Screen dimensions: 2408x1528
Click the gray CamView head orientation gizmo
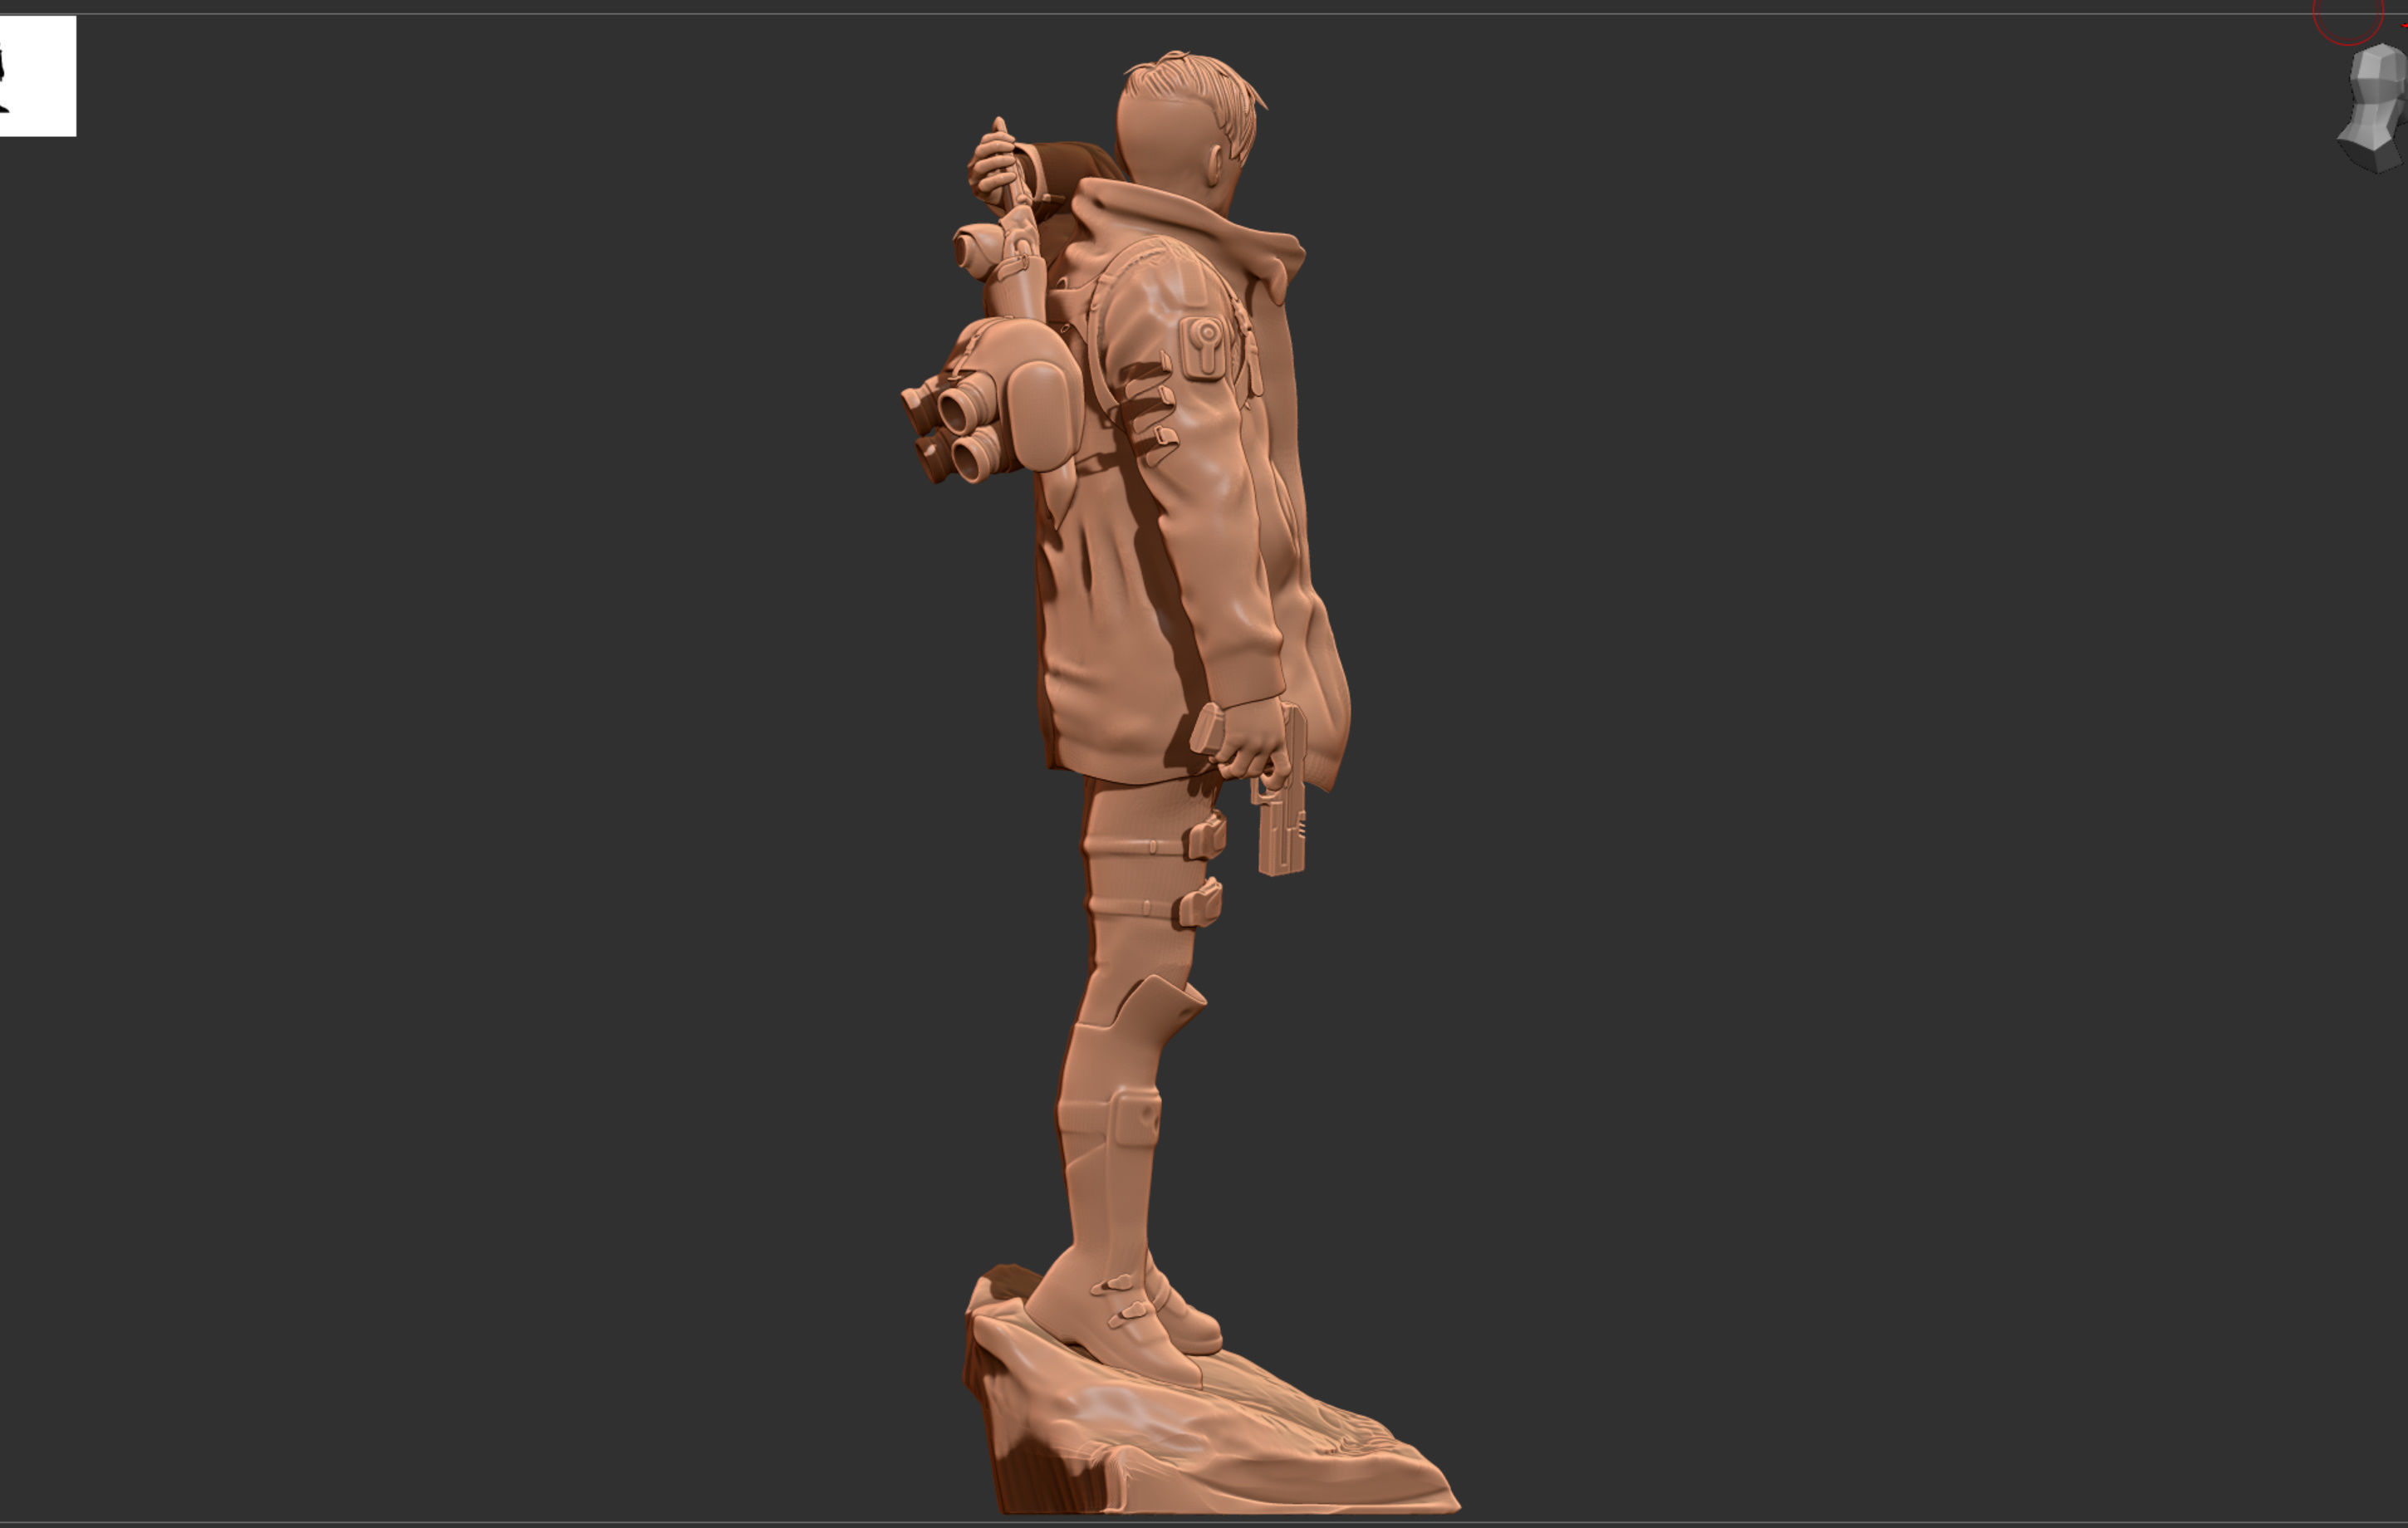2373,107
